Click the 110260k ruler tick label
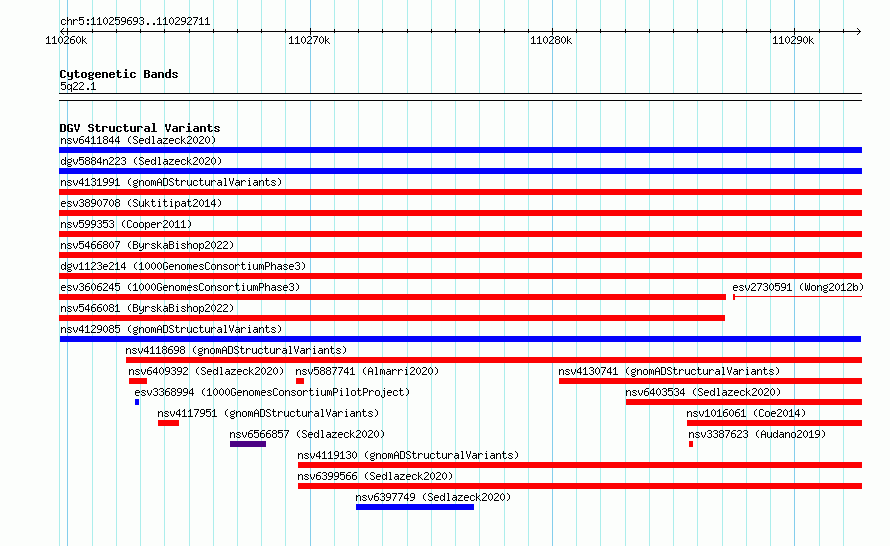This screenshot has width=890, height=546. coord(66,40)
